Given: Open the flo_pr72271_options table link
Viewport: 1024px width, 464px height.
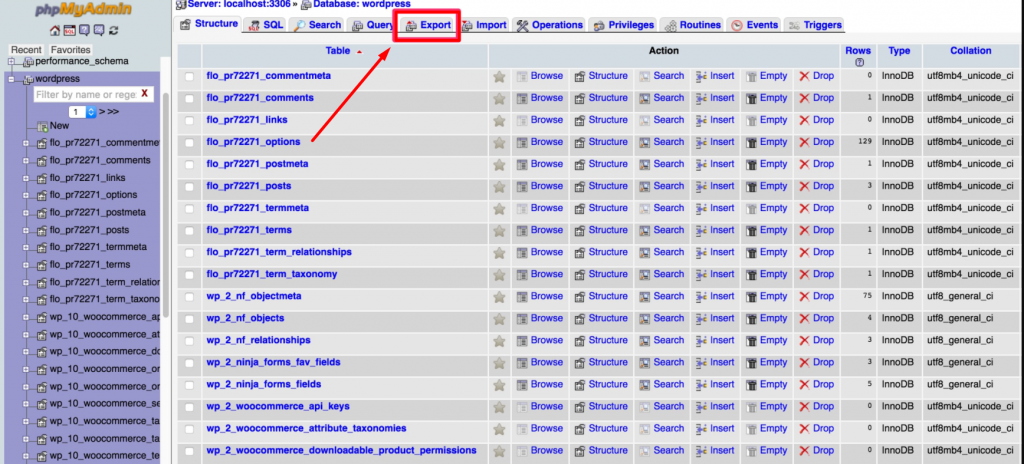Looking at the screenshot, I should coord(253,142).
